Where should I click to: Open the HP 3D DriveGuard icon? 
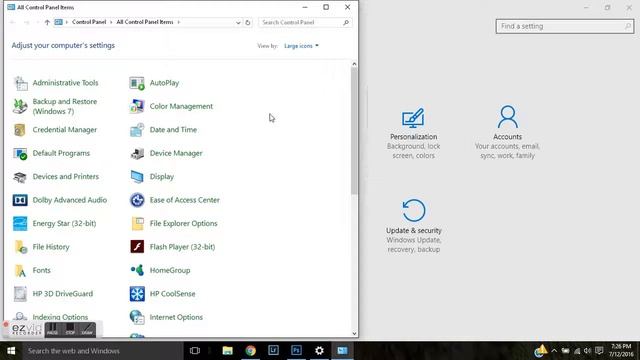click(x=20, y=294)
